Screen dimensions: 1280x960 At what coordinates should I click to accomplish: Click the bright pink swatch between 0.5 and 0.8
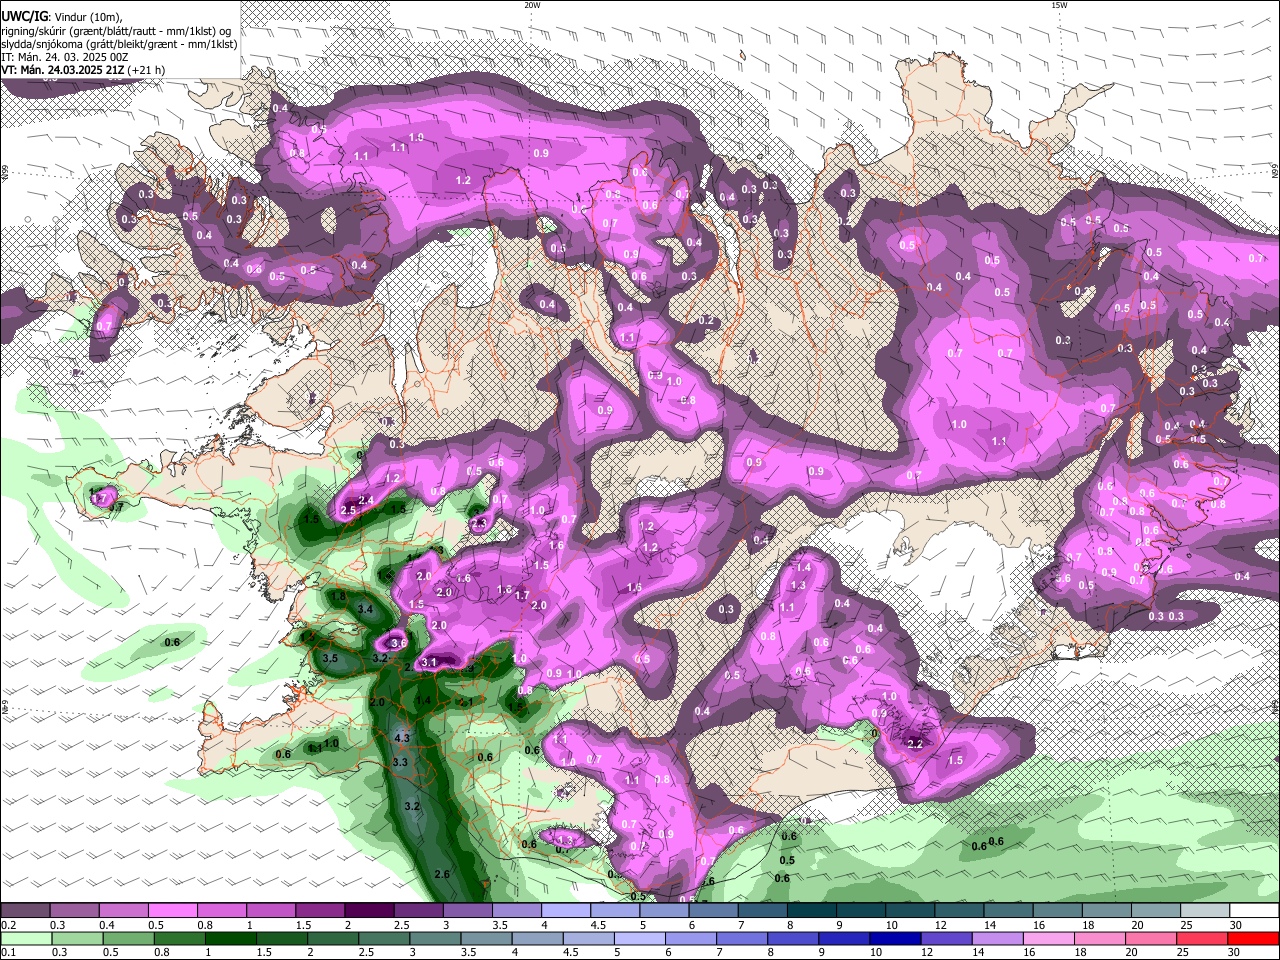[x=172, y=911]
